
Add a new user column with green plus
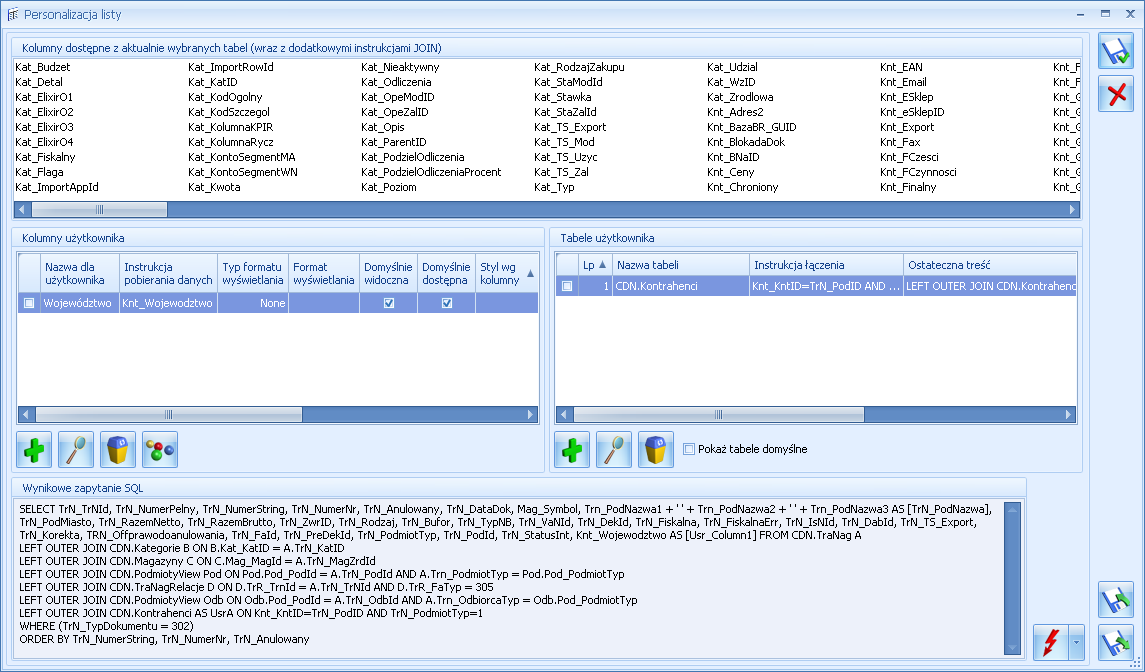(x=34, y=449)
